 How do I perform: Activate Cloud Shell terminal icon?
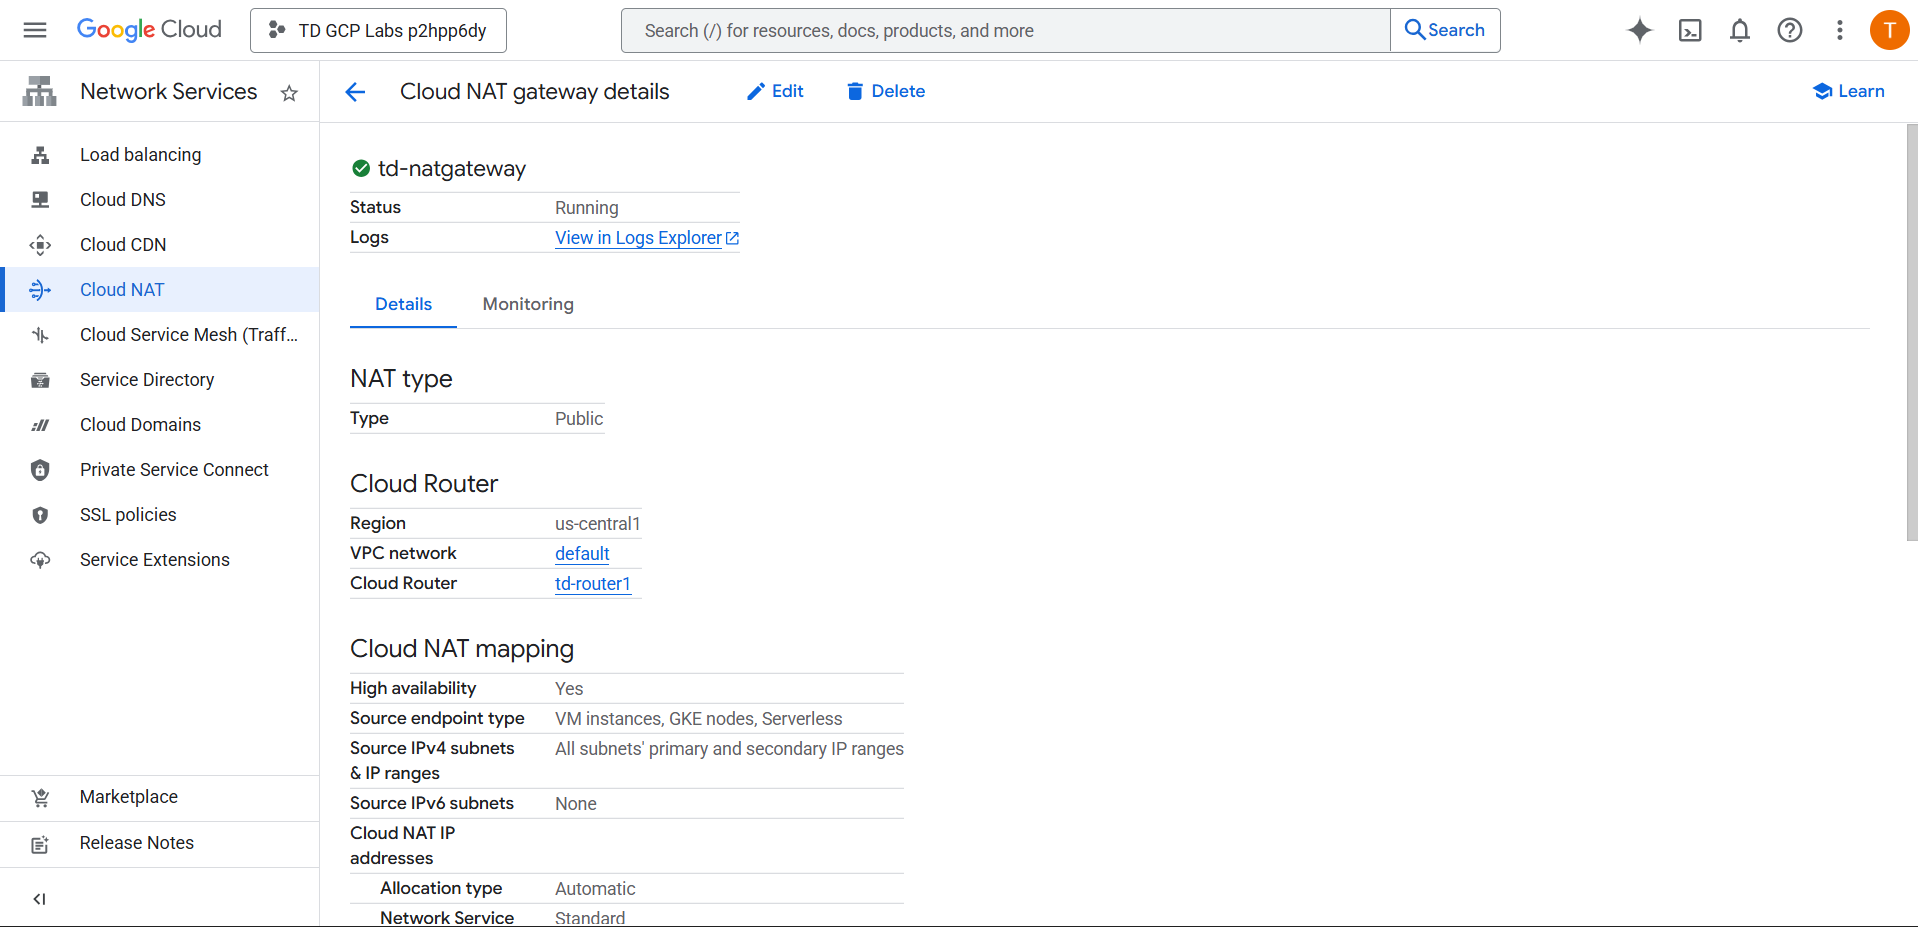(1689, 30)
